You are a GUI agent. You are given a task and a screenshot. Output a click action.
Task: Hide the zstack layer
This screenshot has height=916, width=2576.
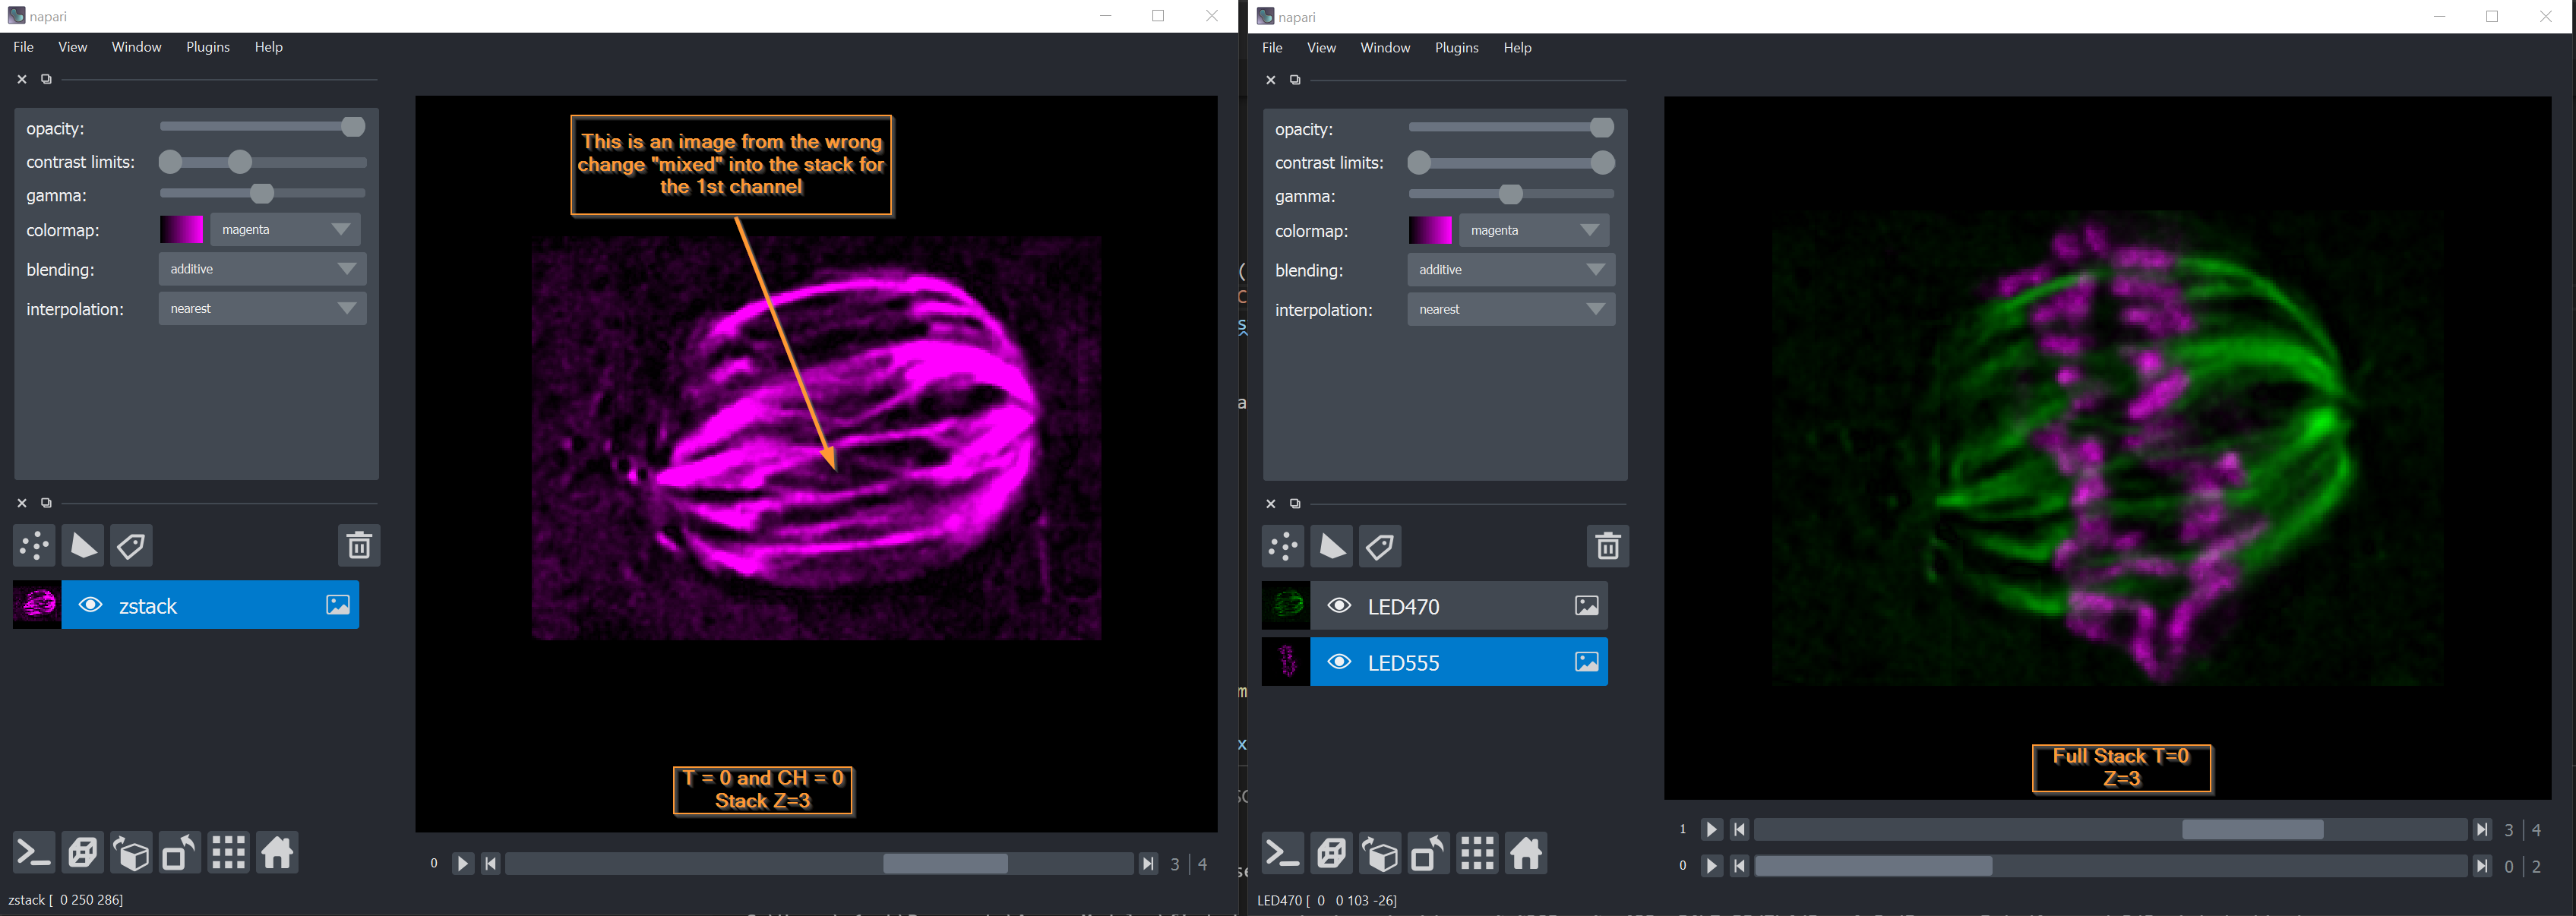[x=91, y=605]
